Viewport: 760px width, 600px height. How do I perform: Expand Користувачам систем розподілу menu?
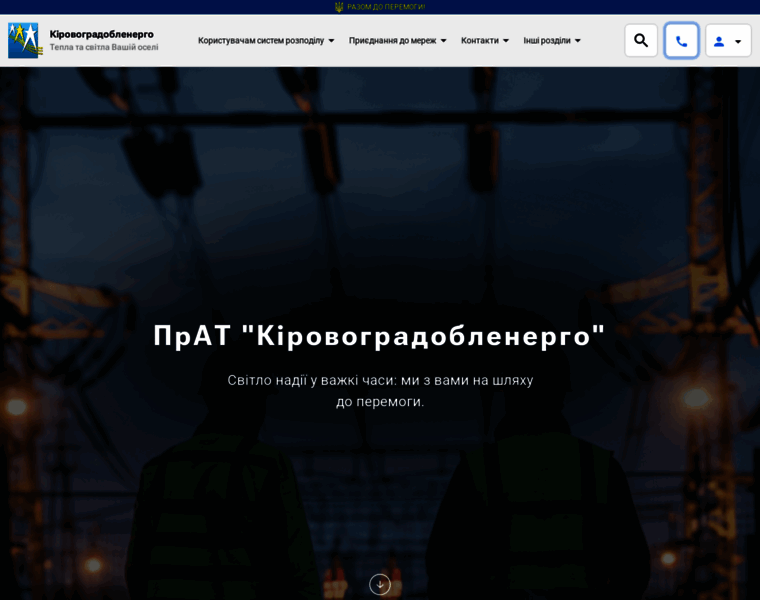(x=266, y=41)
